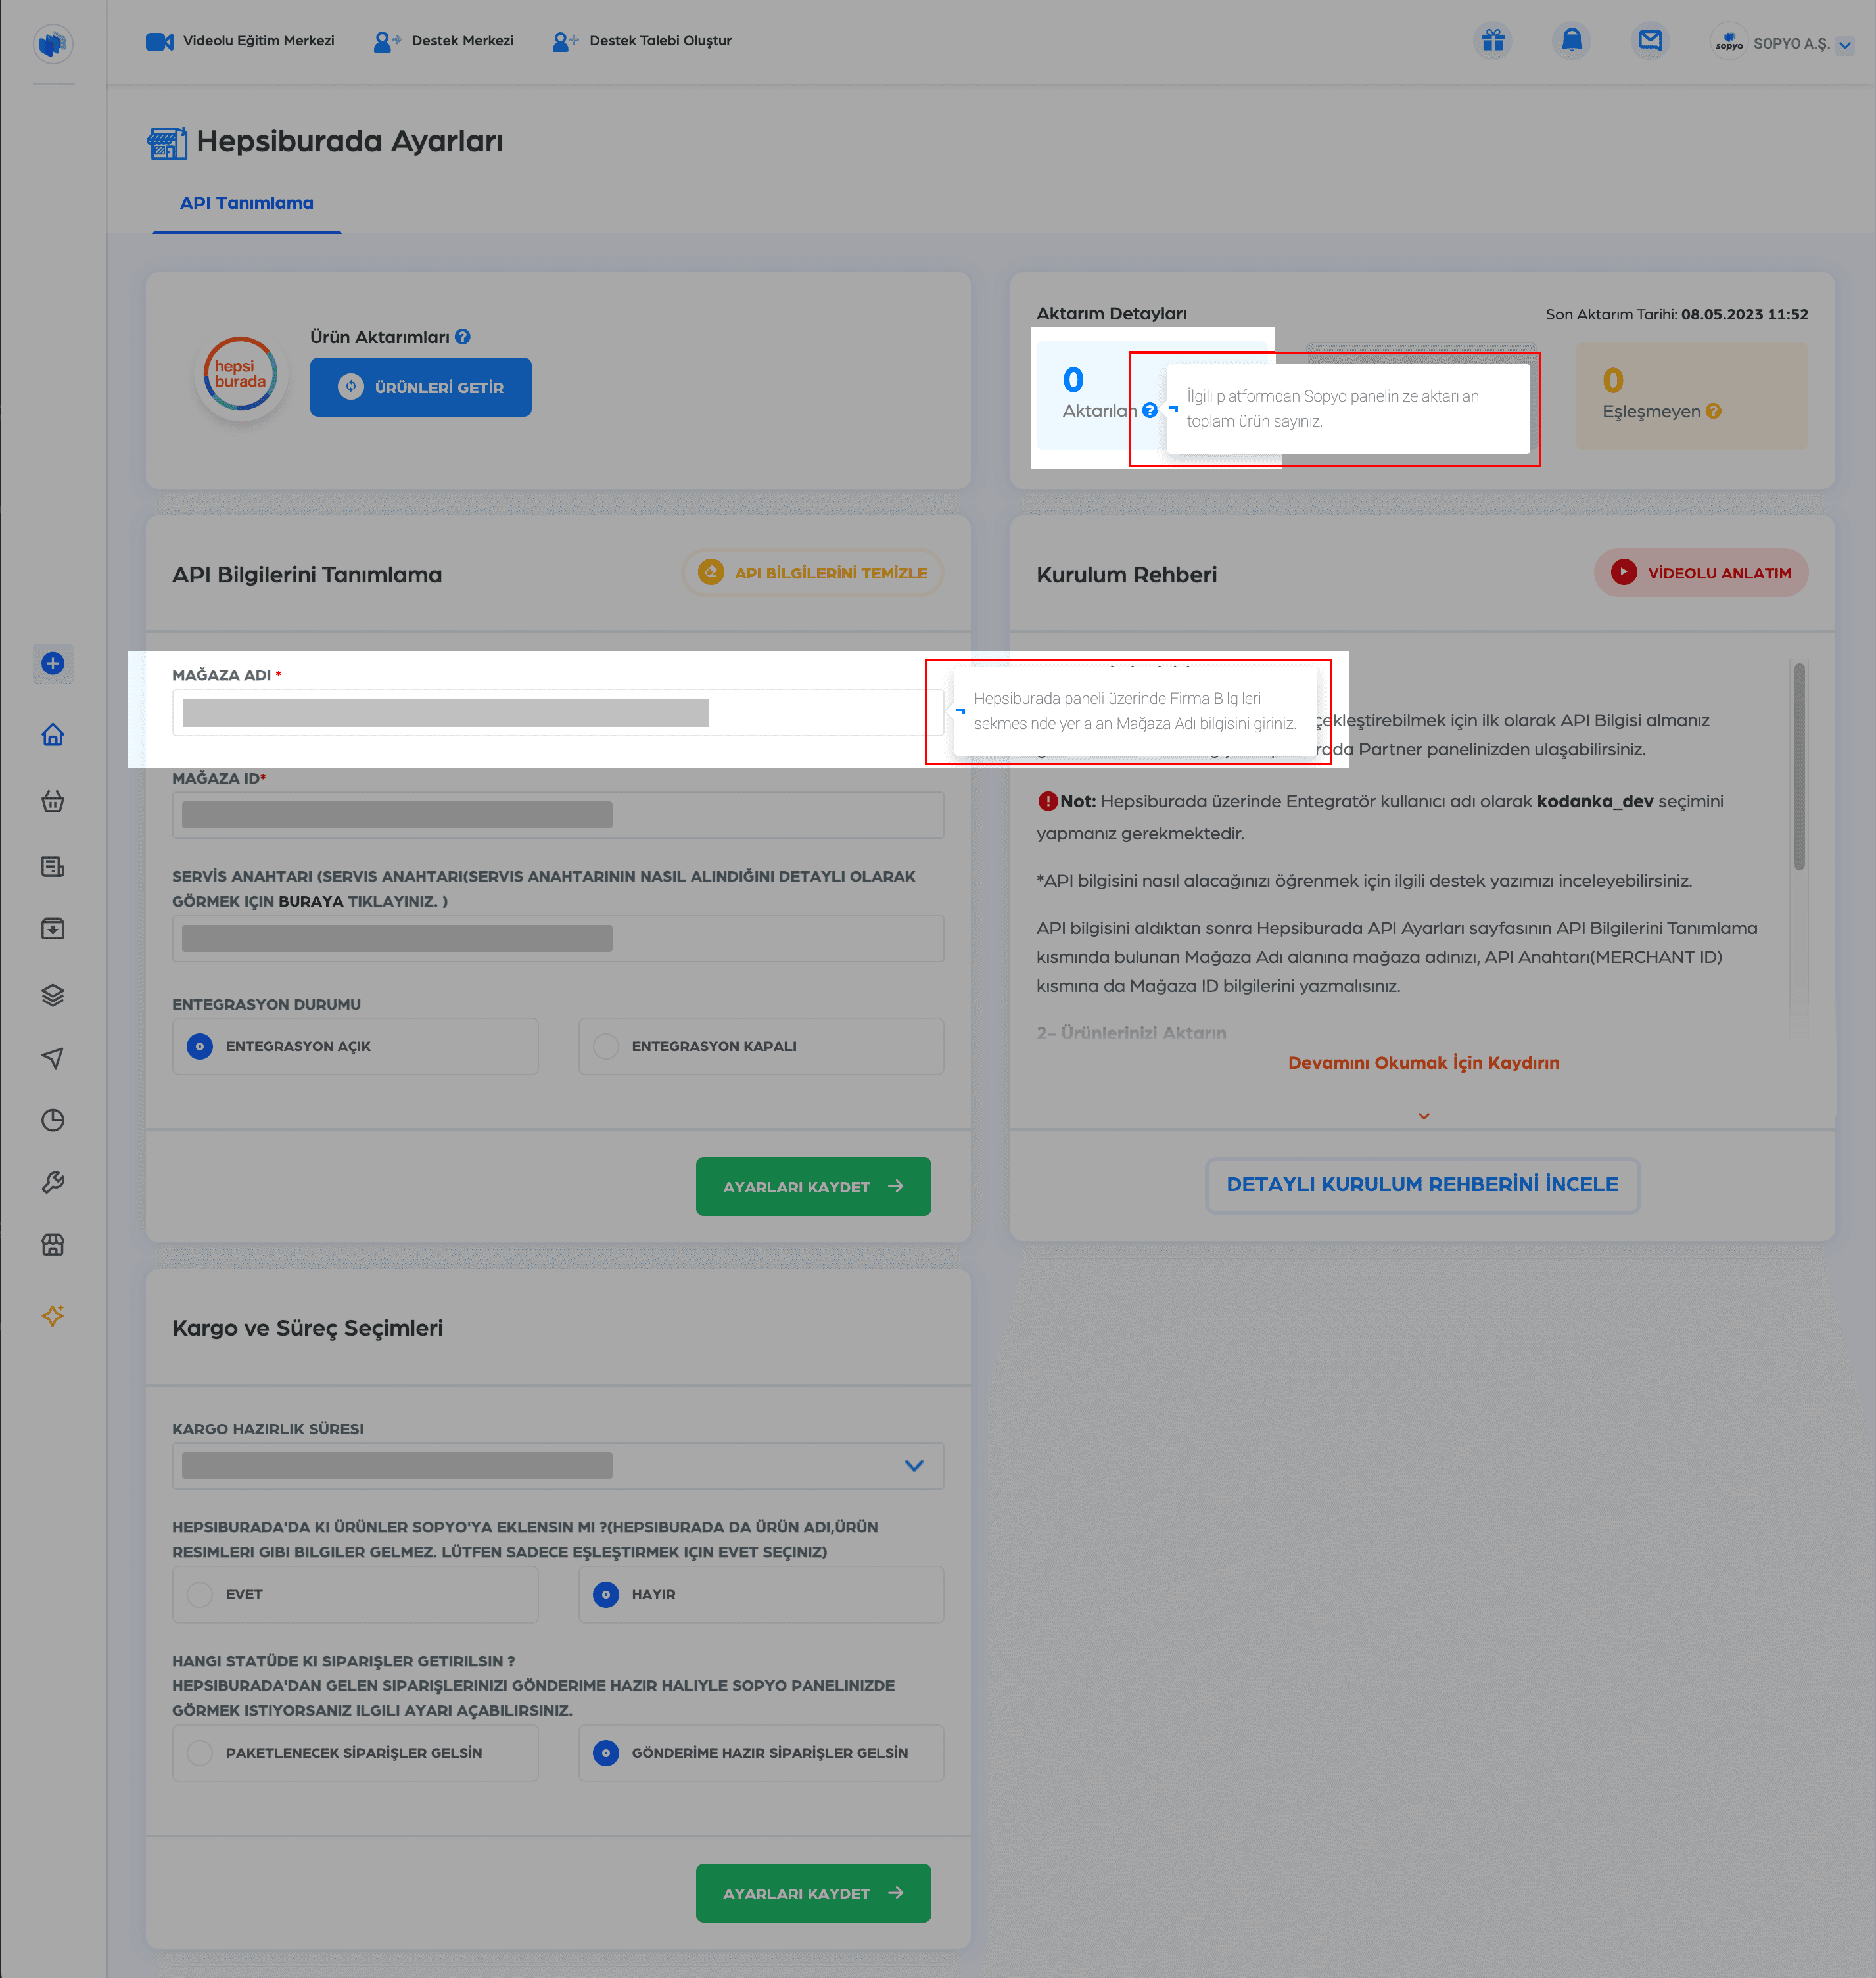Select Entegrasyon Kapalı radio option

point(761,1046)
